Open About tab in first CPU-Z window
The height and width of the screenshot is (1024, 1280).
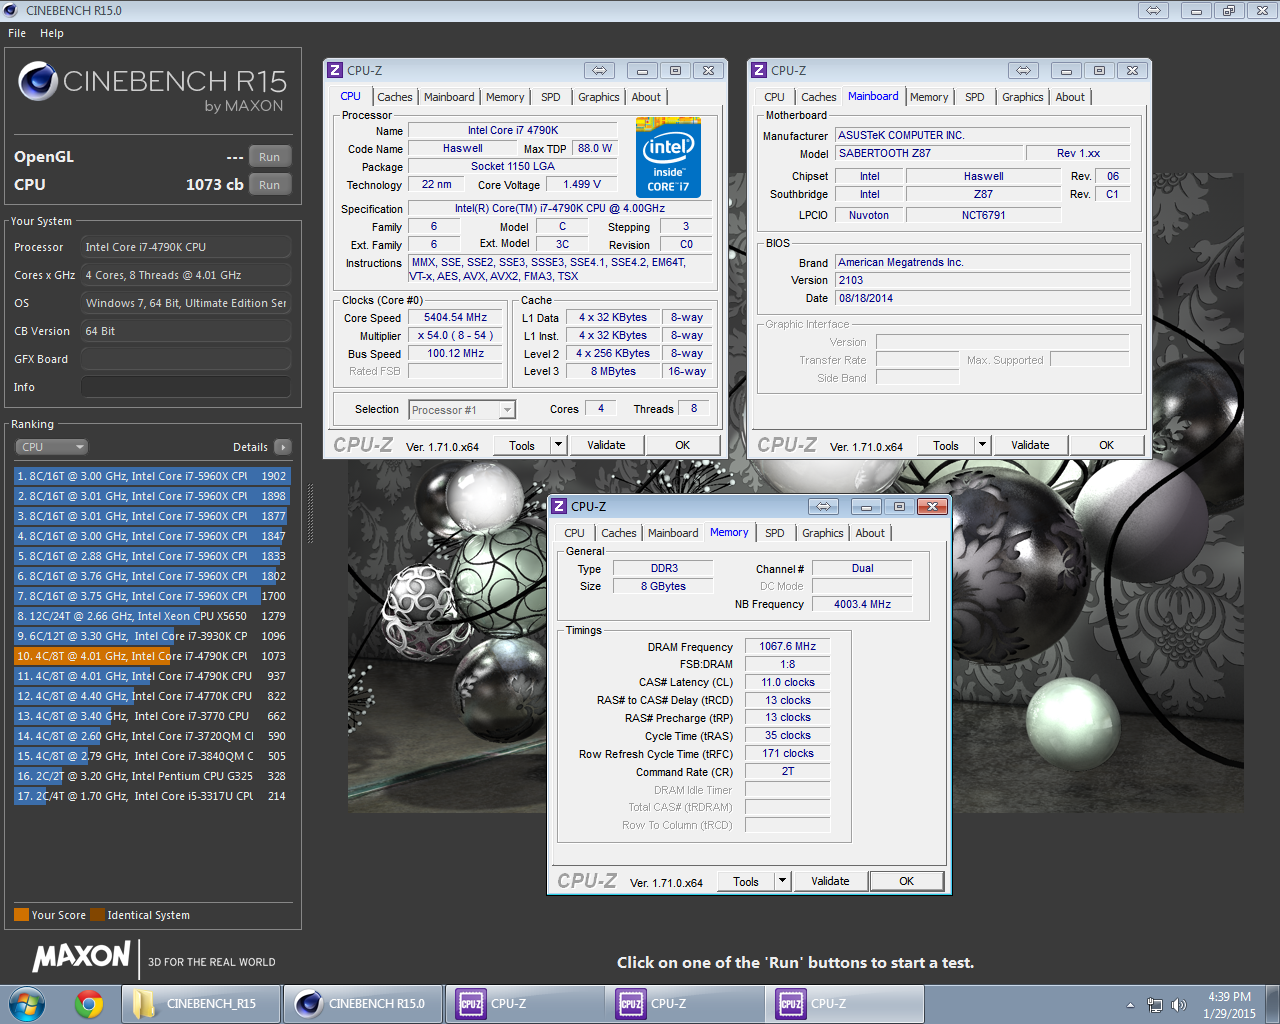pyautogui.click(x=646, y=97)
